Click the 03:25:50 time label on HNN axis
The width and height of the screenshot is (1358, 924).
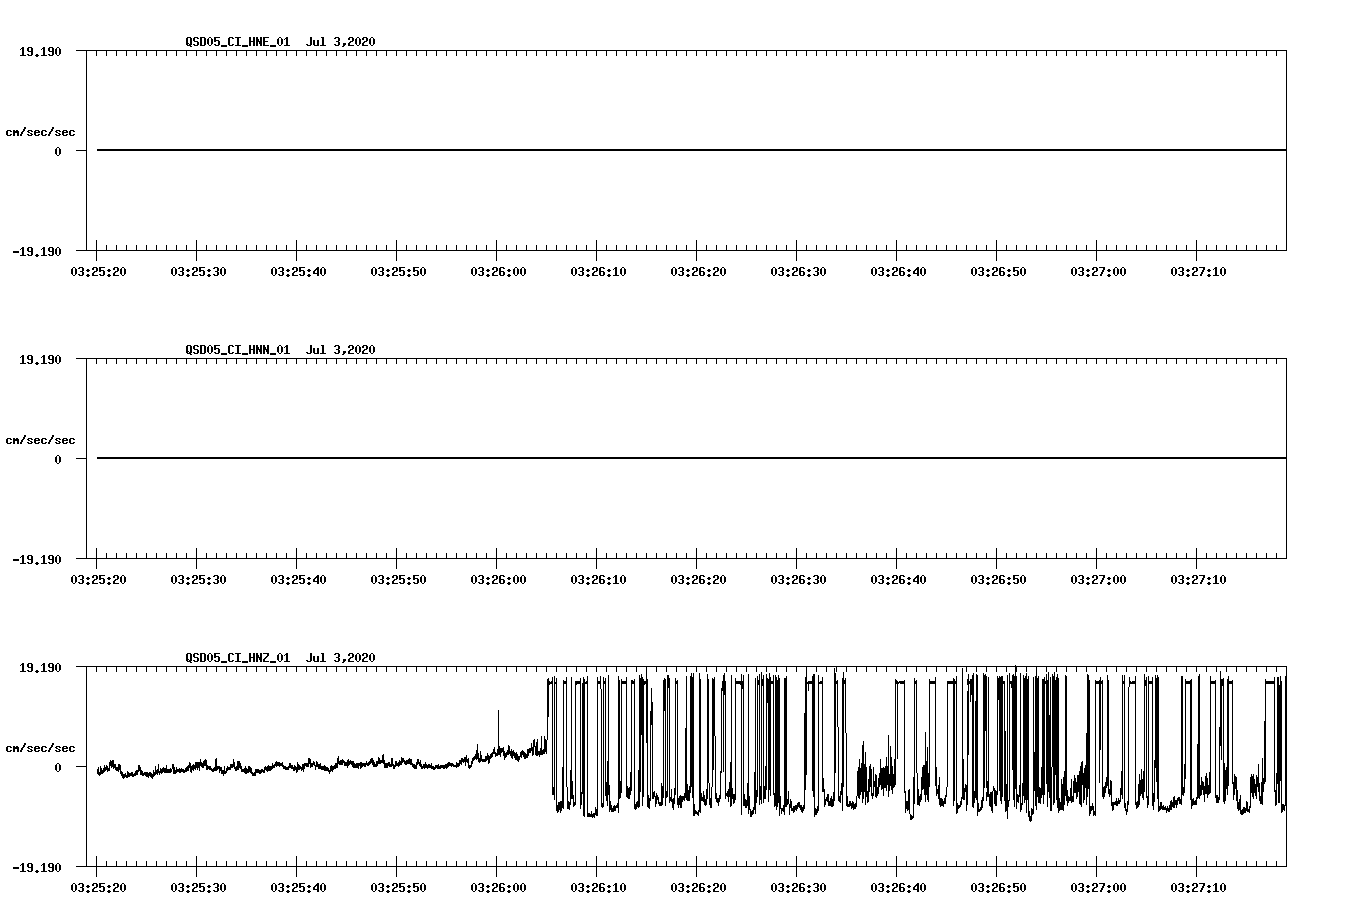397,580
